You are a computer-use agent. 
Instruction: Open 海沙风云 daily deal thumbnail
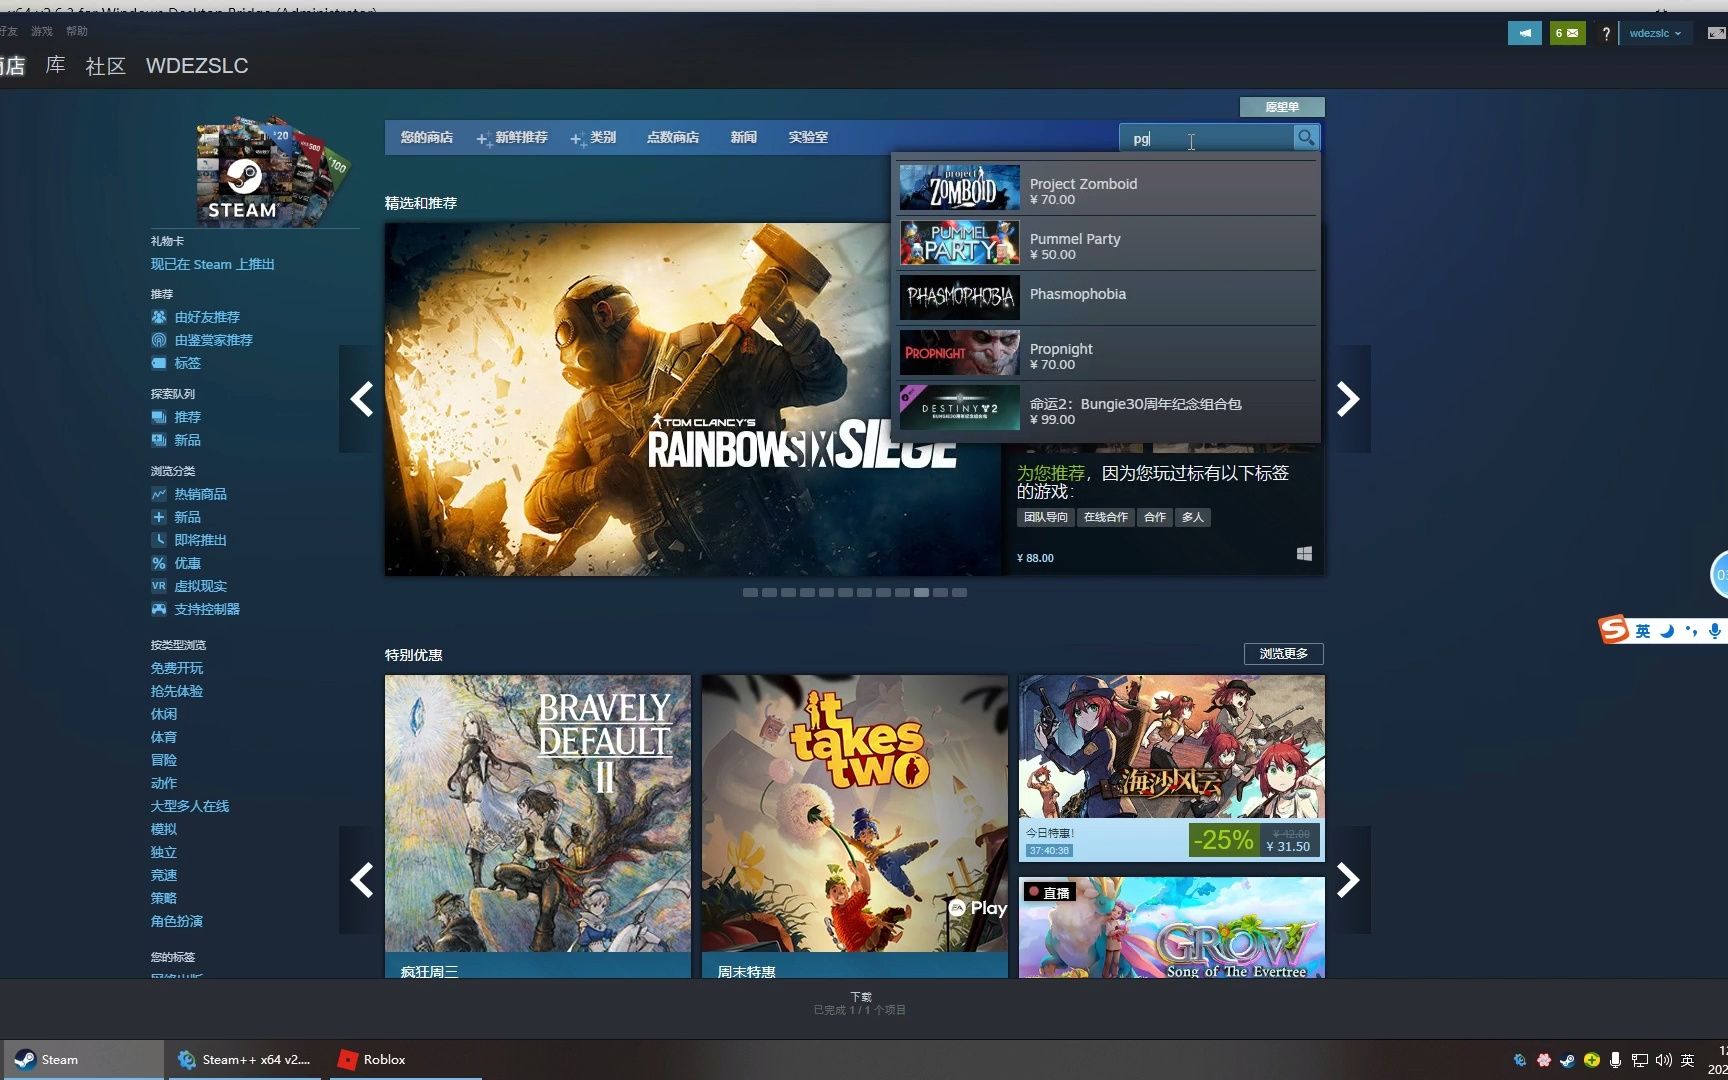[1172, 747]
